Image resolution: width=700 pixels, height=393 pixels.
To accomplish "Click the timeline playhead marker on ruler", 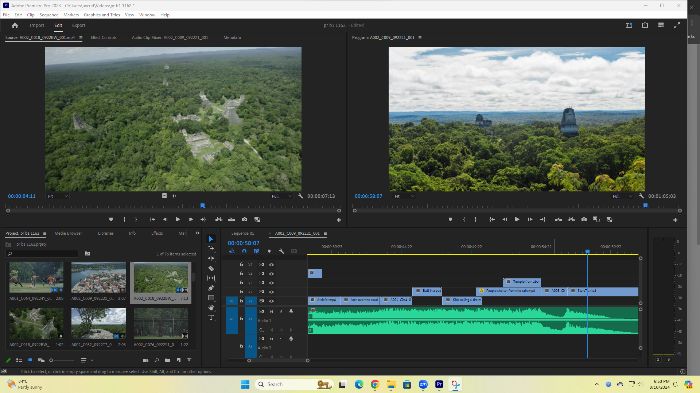I will pyautogui.click(x=588, y=251).
